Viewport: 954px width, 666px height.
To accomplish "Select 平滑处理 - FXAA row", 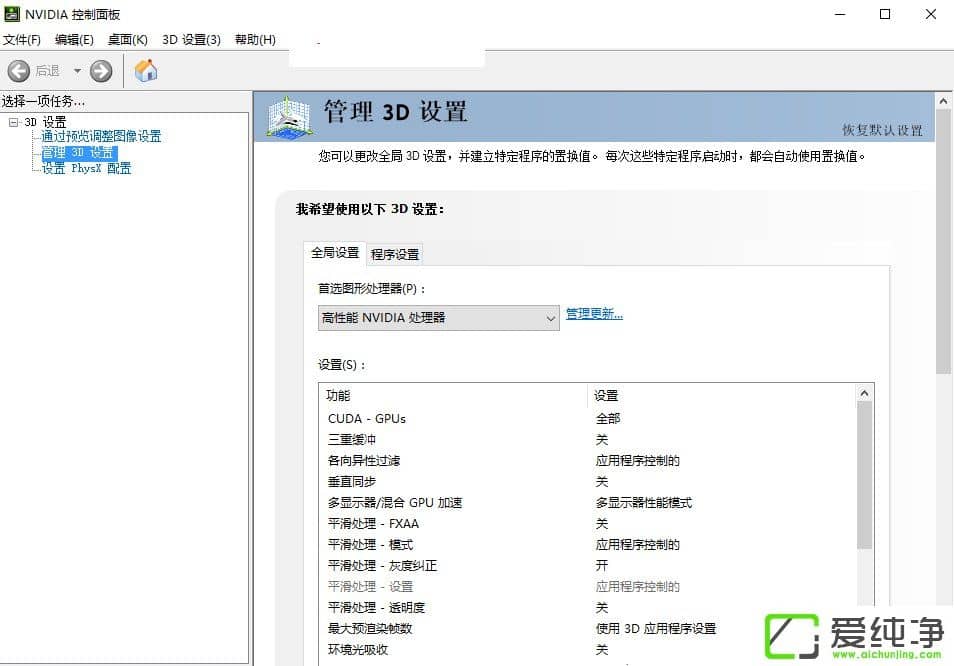I will pyautogui.click(x=587, y=523).
